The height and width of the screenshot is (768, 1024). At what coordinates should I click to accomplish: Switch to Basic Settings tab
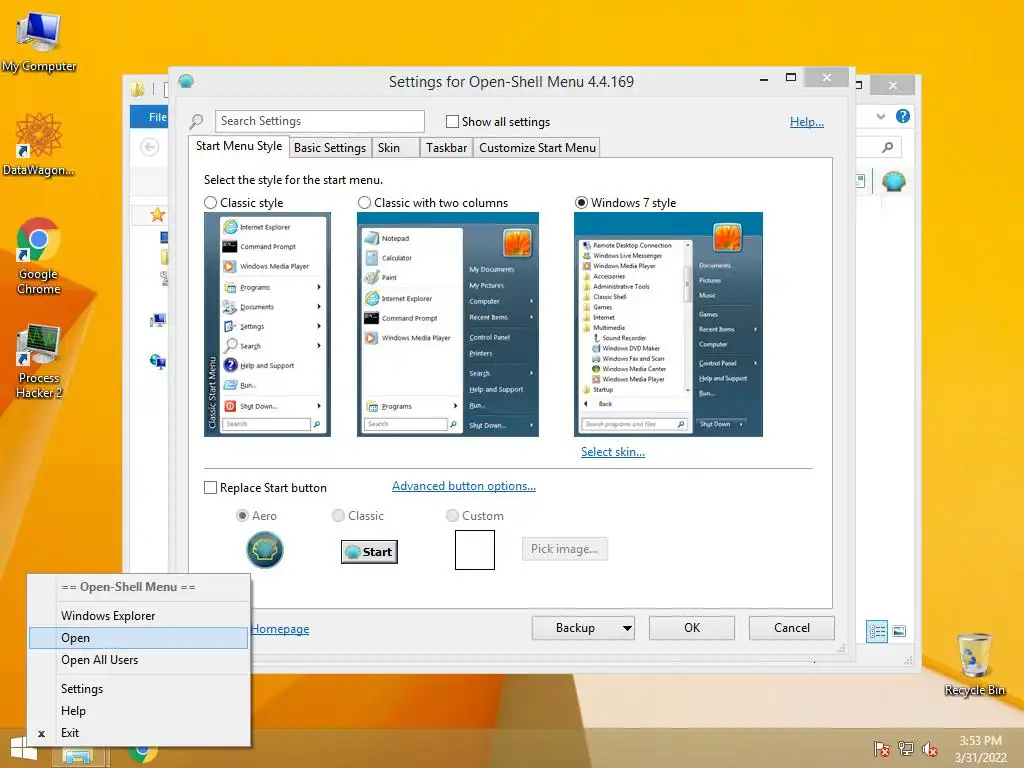[x=330, y=148]
